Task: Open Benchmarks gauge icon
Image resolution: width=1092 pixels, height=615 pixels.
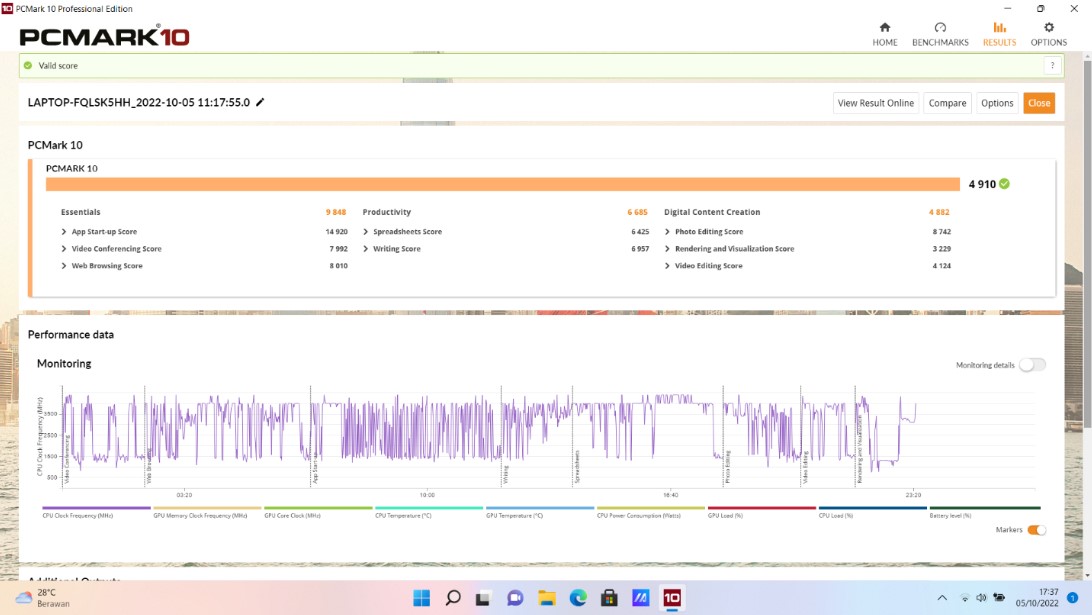Action: (x=940, y=28)
